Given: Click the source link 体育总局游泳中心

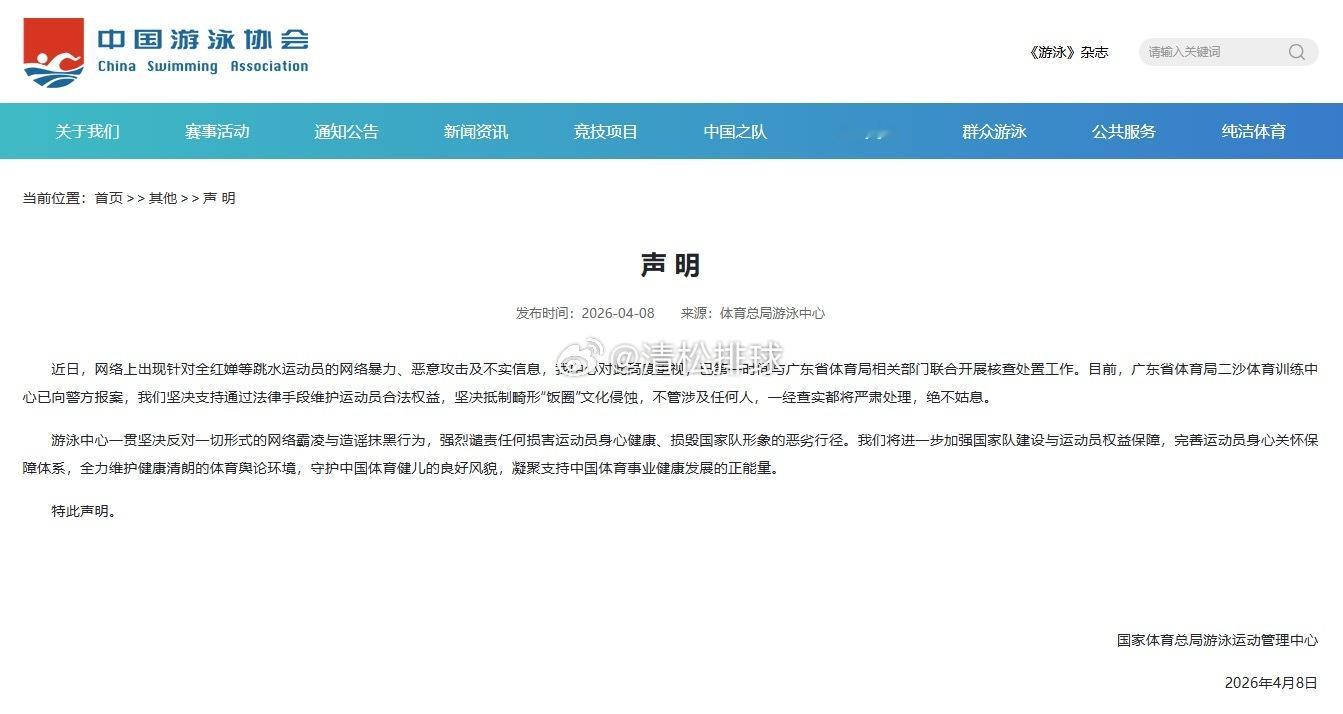Looking at the screenshot, I should tap(774, 312).
